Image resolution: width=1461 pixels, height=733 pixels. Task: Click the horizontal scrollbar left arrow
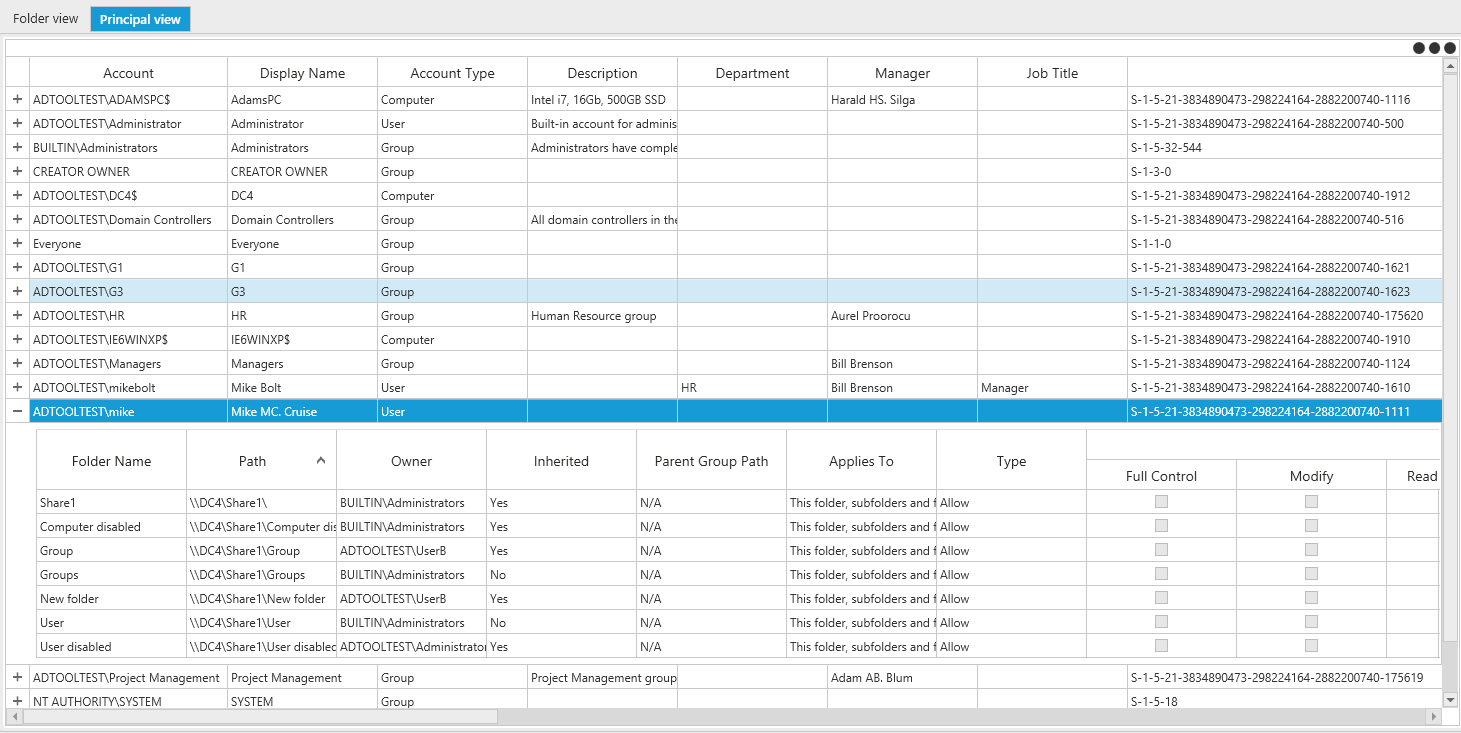(14, 717)
